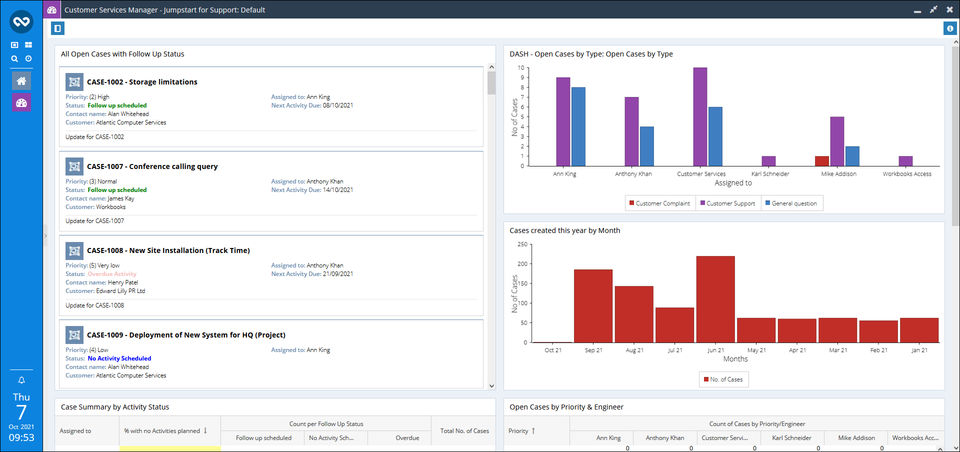Click the CASE-1002 case icon
Screen dimensions: 960x452
coord(74,81)
